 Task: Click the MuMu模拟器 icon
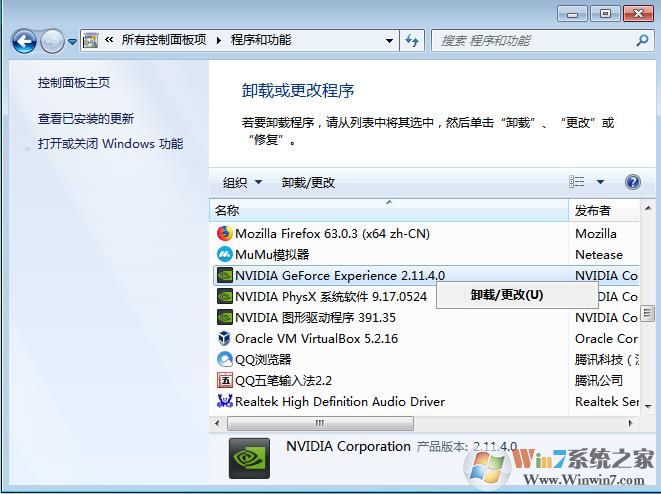pyautogui.click(x=225, y=254)
